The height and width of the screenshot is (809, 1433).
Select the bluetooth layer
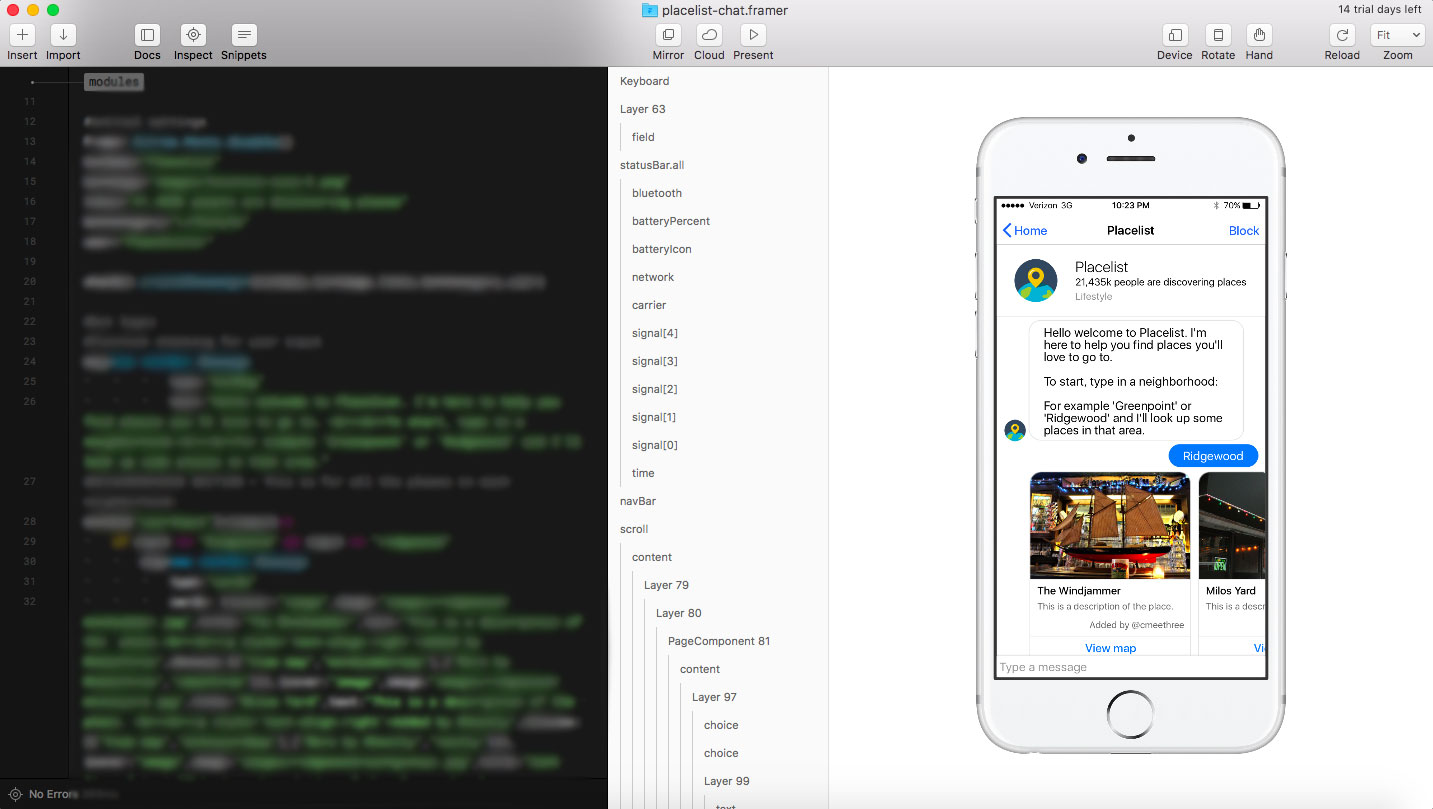pyautogui.click(x=657, y=193)
